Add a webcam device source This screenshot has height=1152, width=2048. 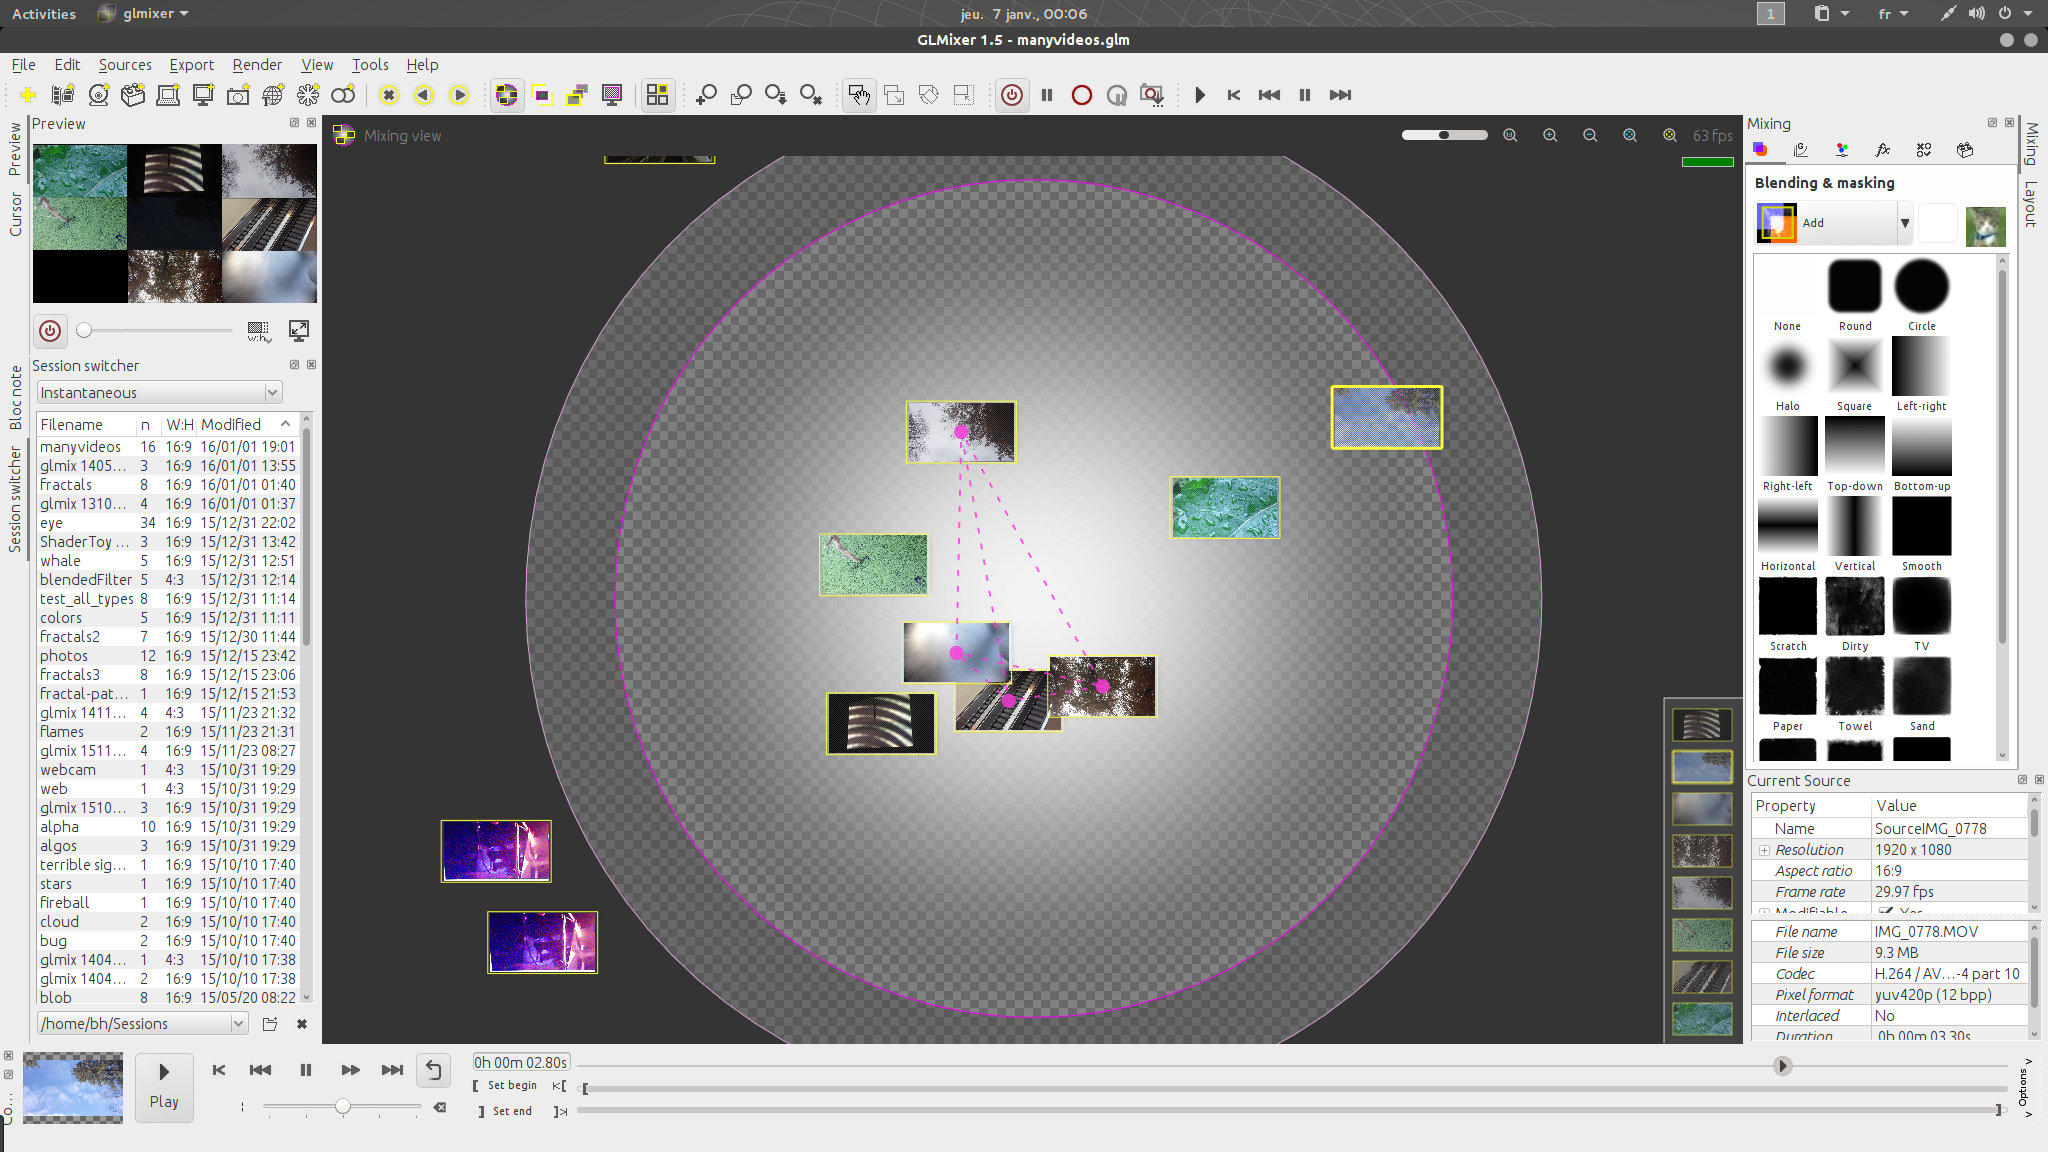point(98,95)
